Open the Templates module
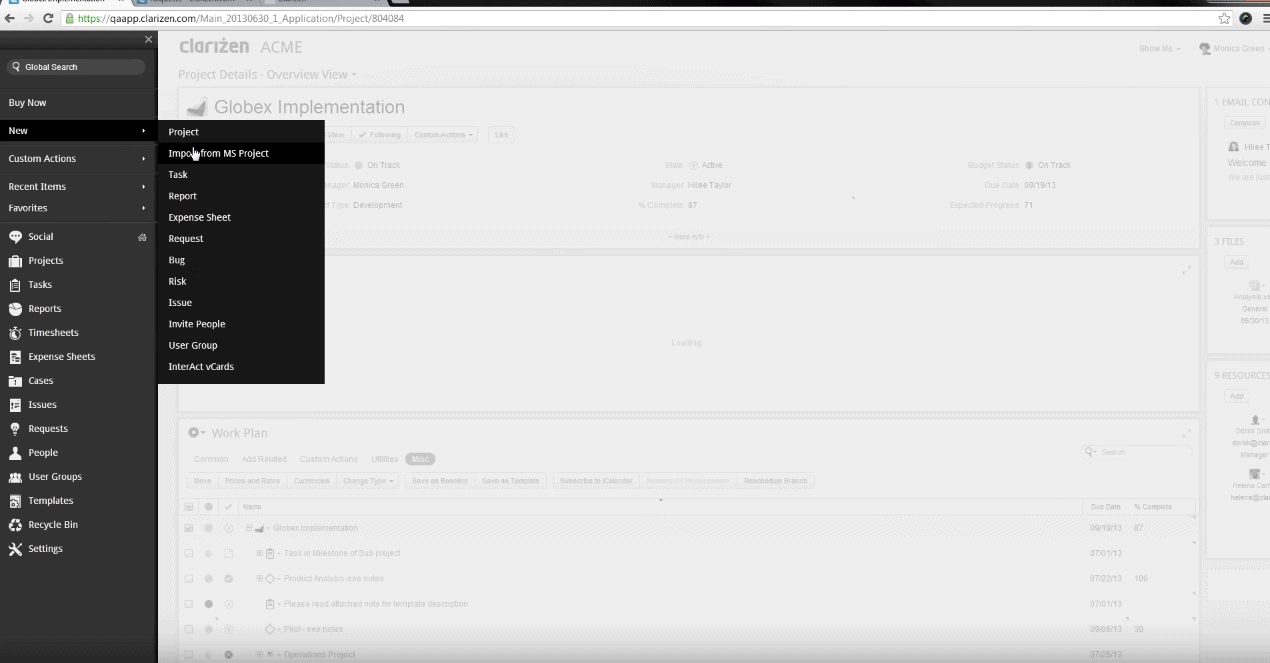This screenshot has height=663, width=1270. point(50,501)
